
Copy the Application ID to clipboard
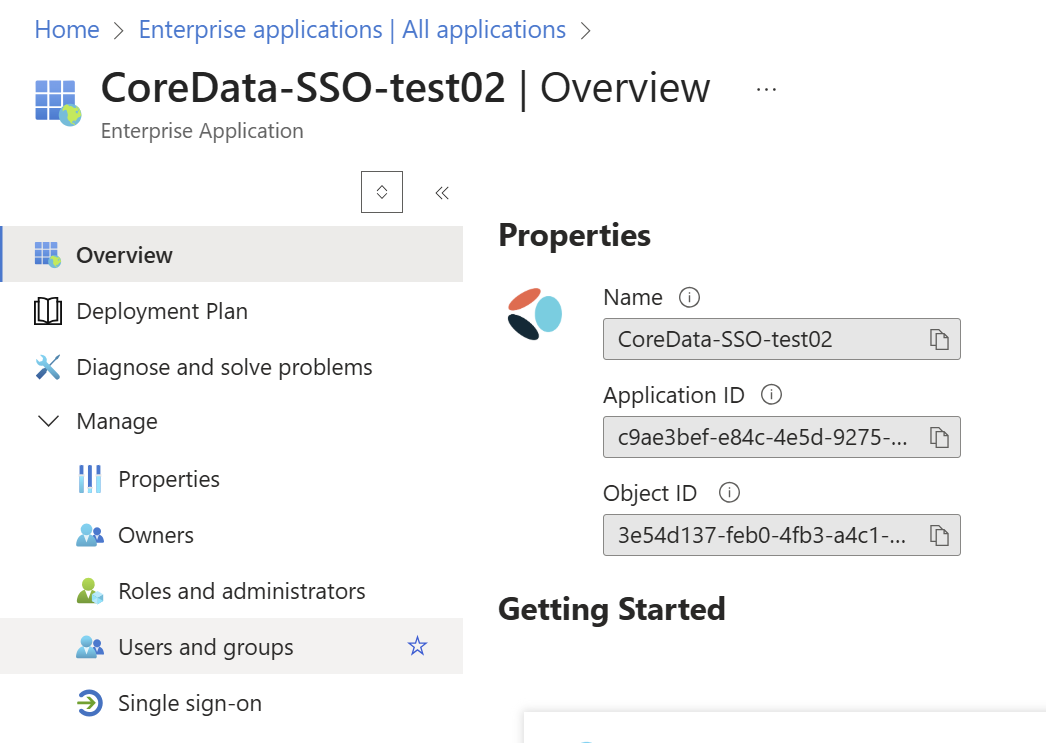[939, 437]
